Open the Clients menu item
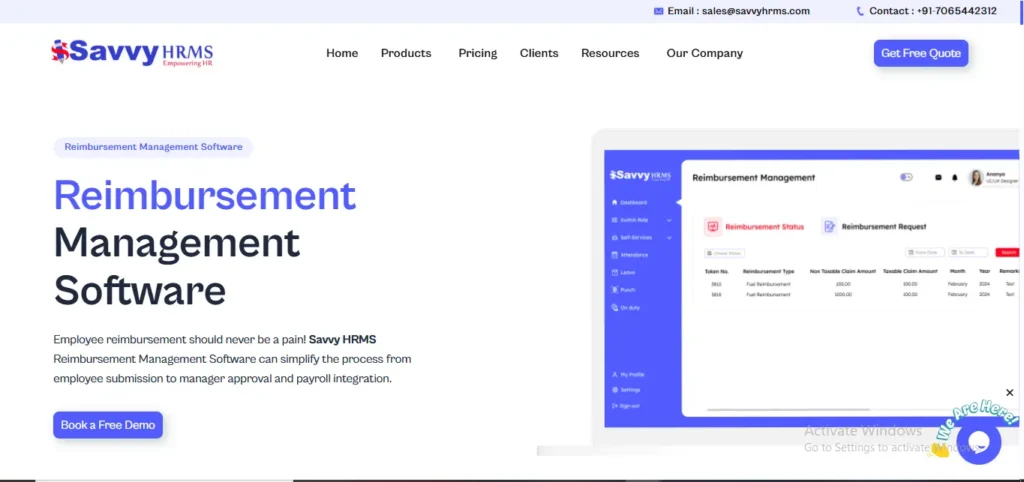Screen dimensions: 1024x482 coord(539,53)
